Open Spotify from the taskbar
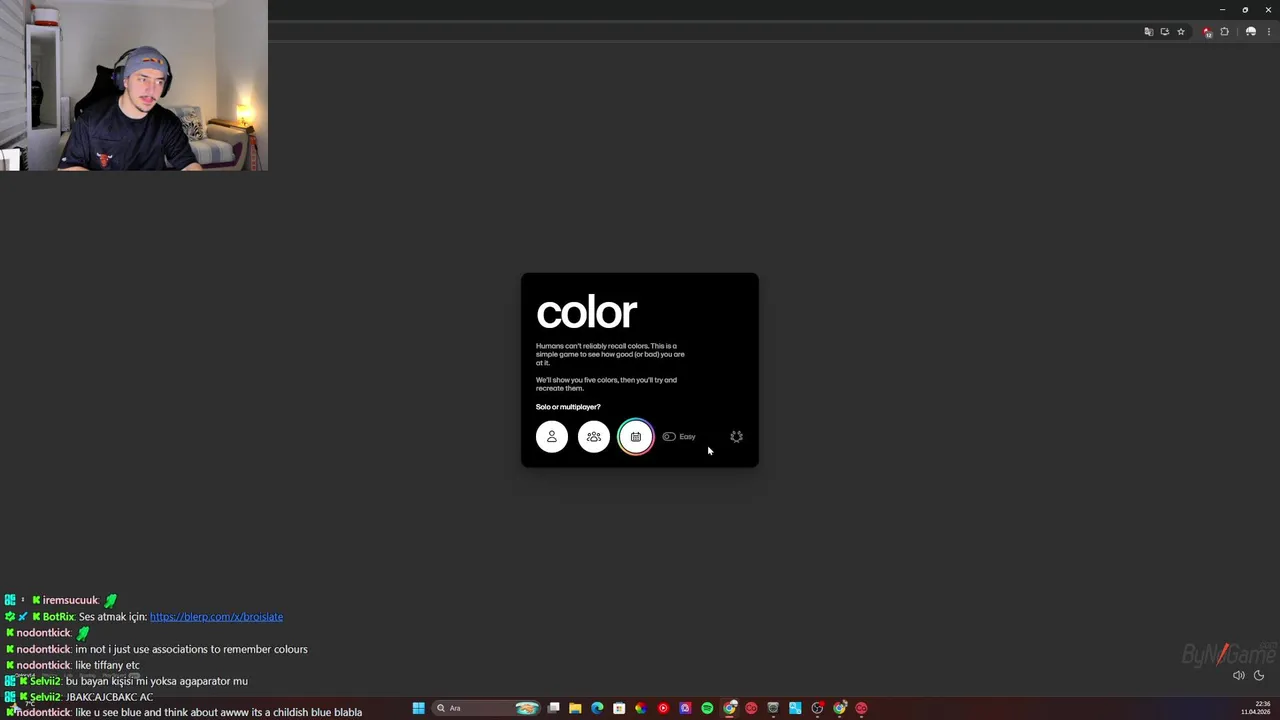This screenshot has width=1280, height=720. point(707,708)
